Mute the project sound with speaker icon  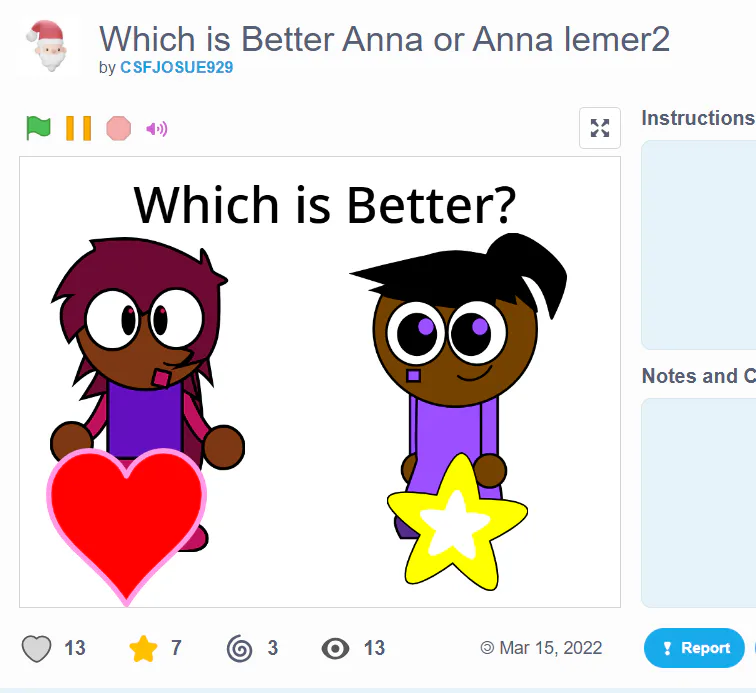coord(157,128)
